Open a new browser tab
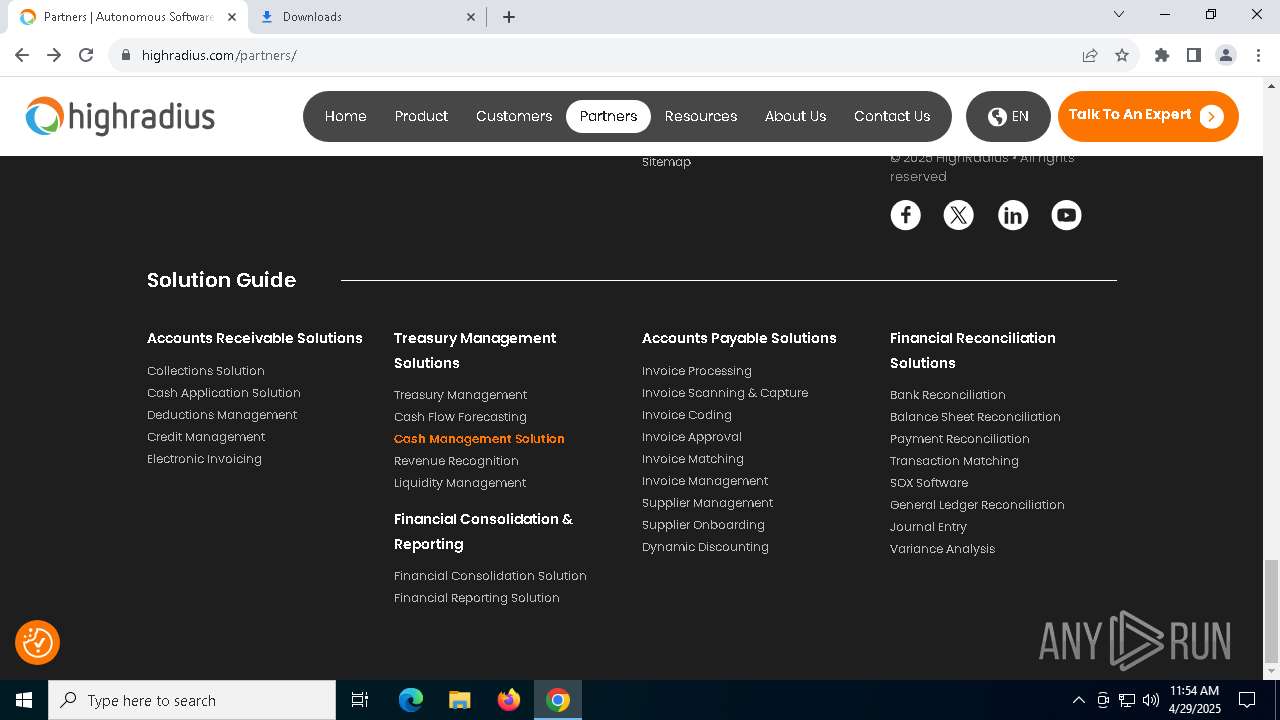Viewport: 1280px width, 720px height. pyautogui.click(x=509, y=17)
